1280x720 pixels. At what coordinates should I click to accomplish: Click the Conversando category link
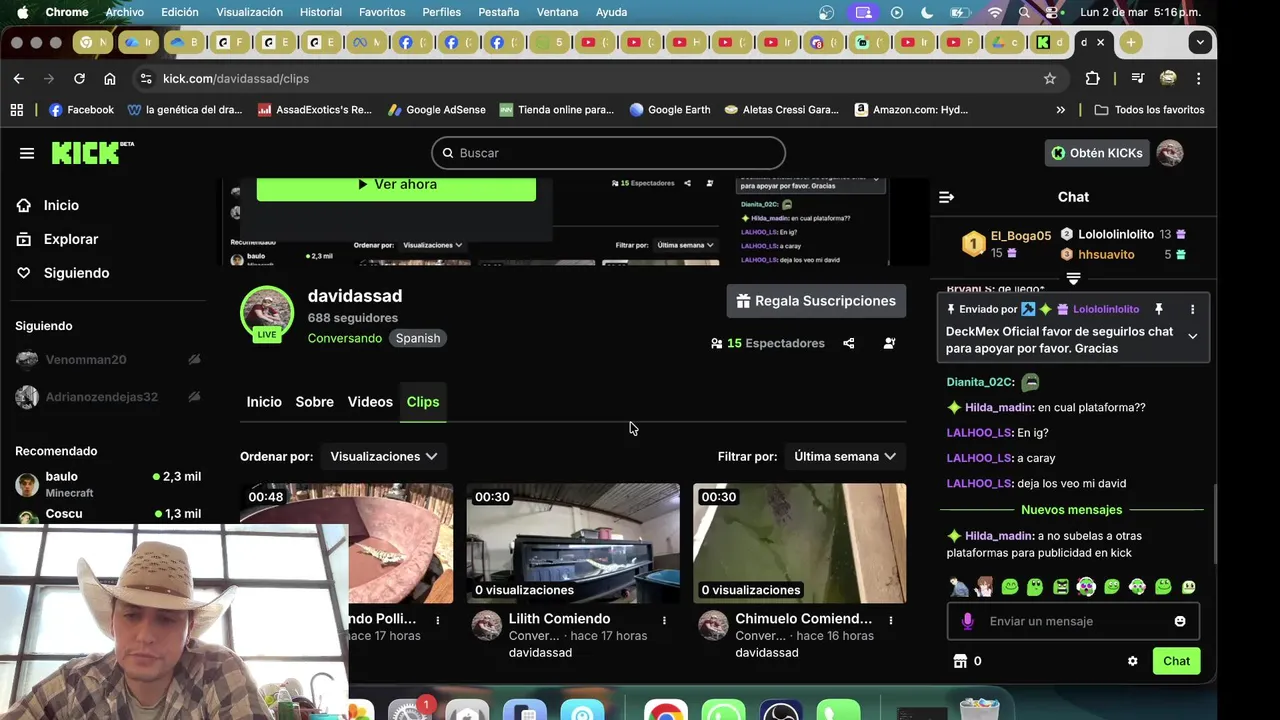tap(345, 338)
